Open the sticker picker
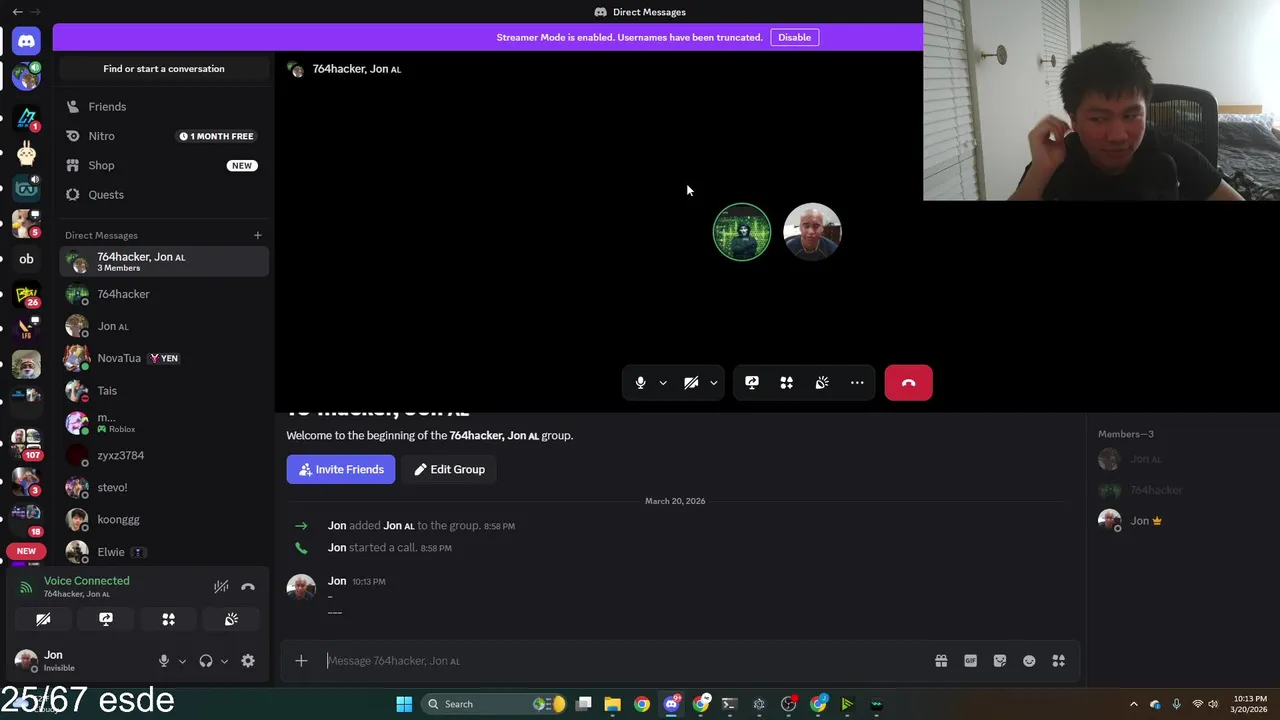Screen dimensions: 1280x720 pyautogui.click(x=1000, y=661)
